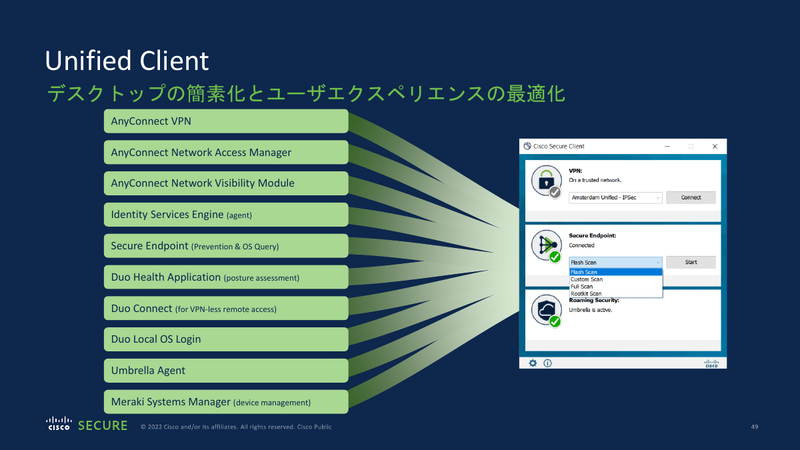Minimize the Cisco Secure Client window
800x450 pixels.
click(x=667, y=146)
